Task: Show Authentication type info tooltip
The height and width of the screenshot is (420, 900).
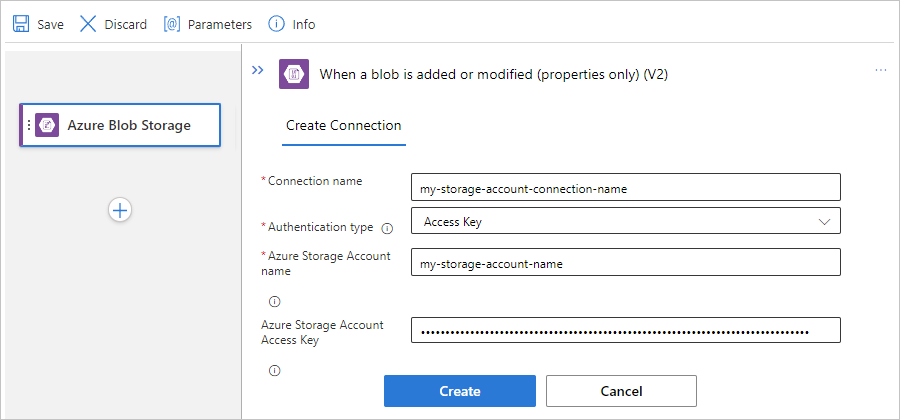Action: (387, 228)
